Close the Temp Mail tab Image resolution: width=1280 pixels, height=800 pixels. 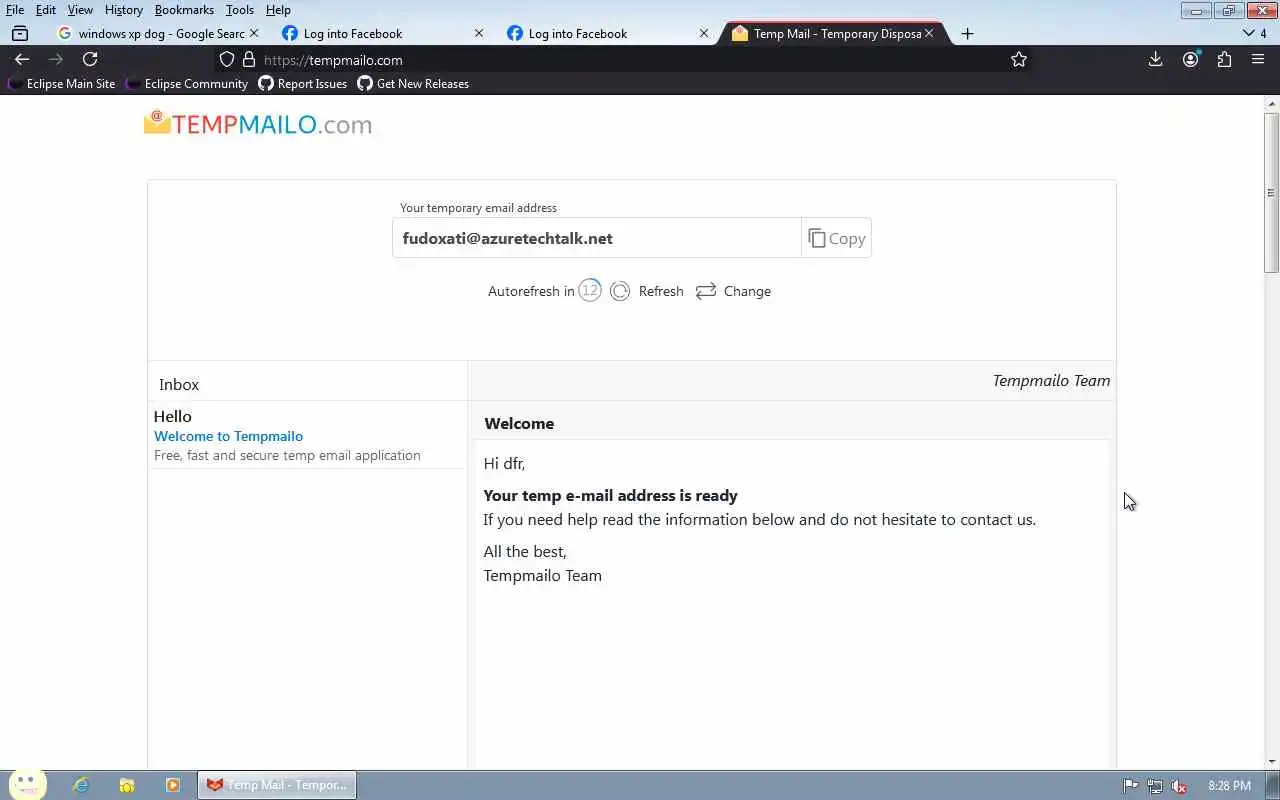929,33
